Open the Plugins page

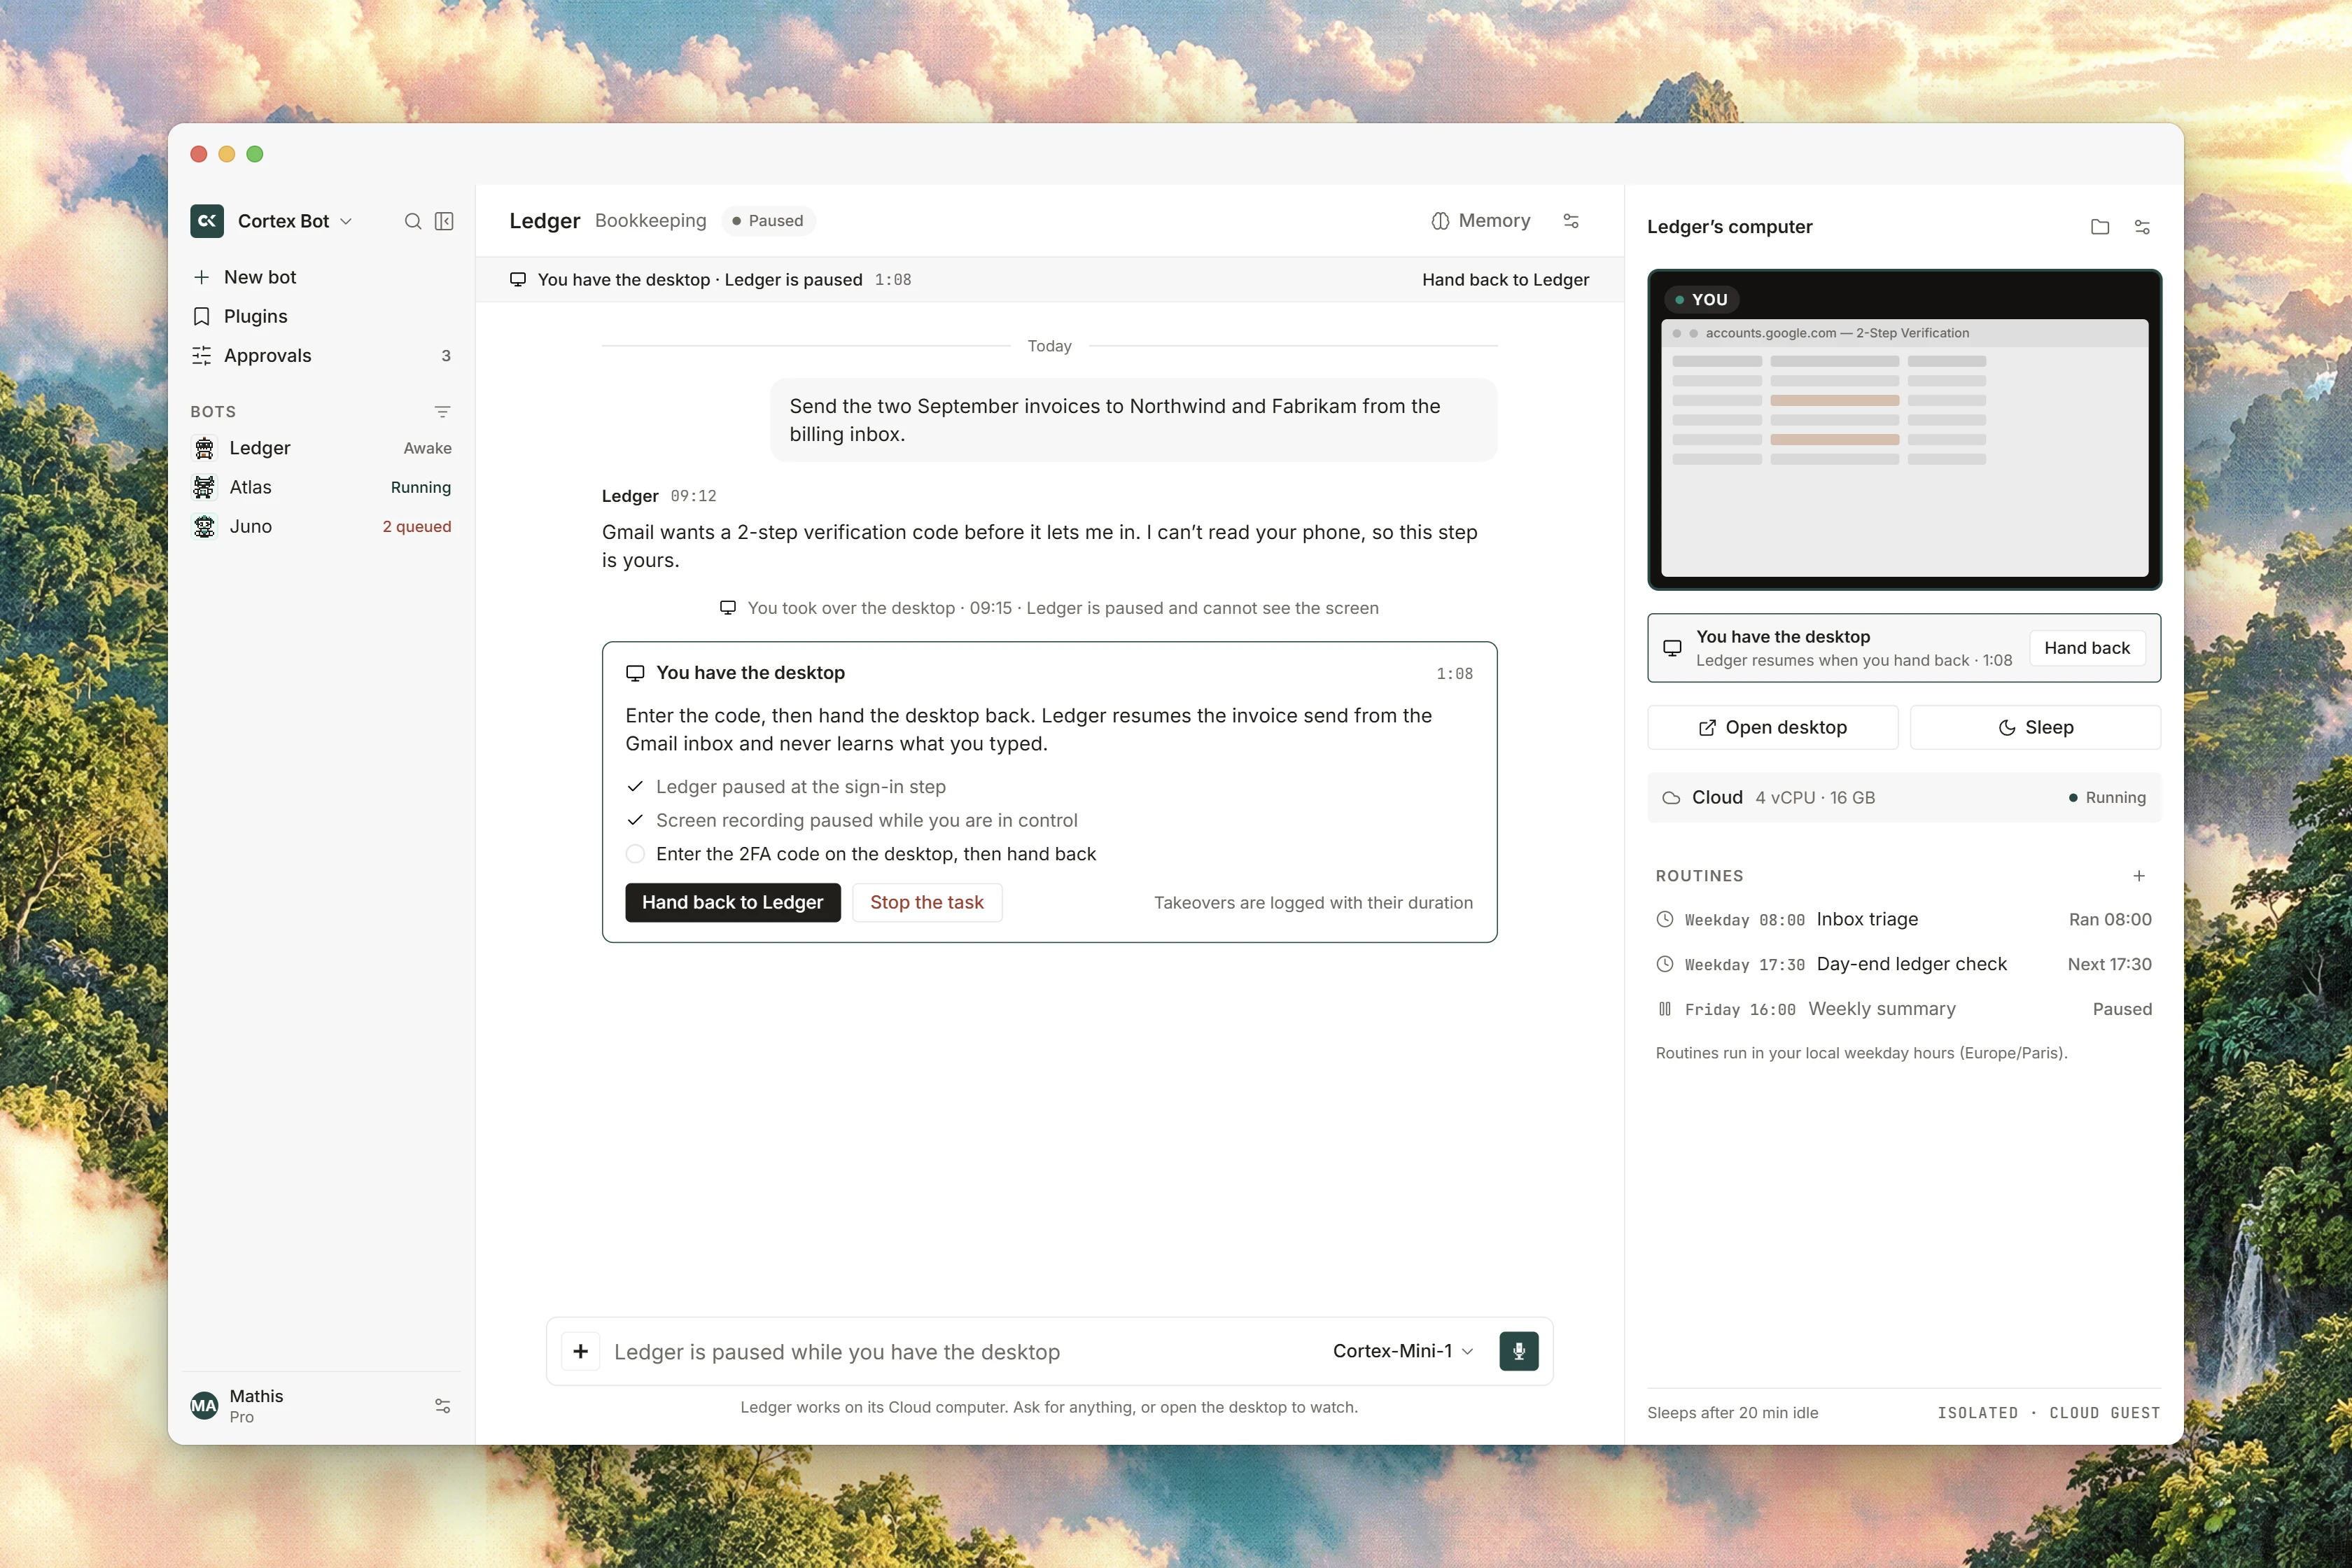click(321, 316)
